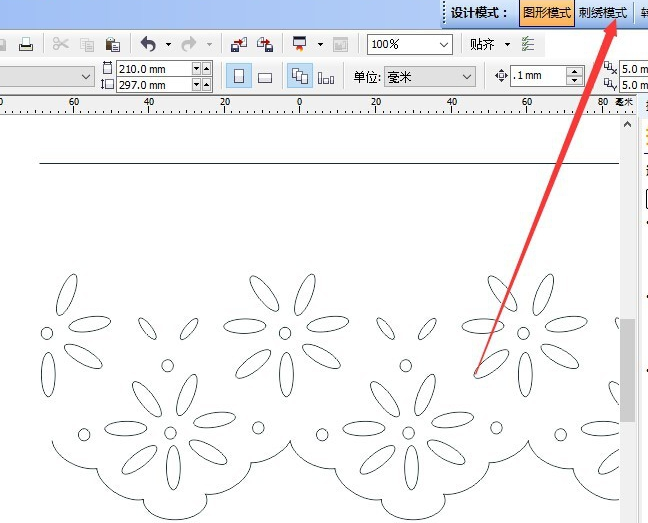
Task: Click the Cut scissors icon
Action: point(61,44)
